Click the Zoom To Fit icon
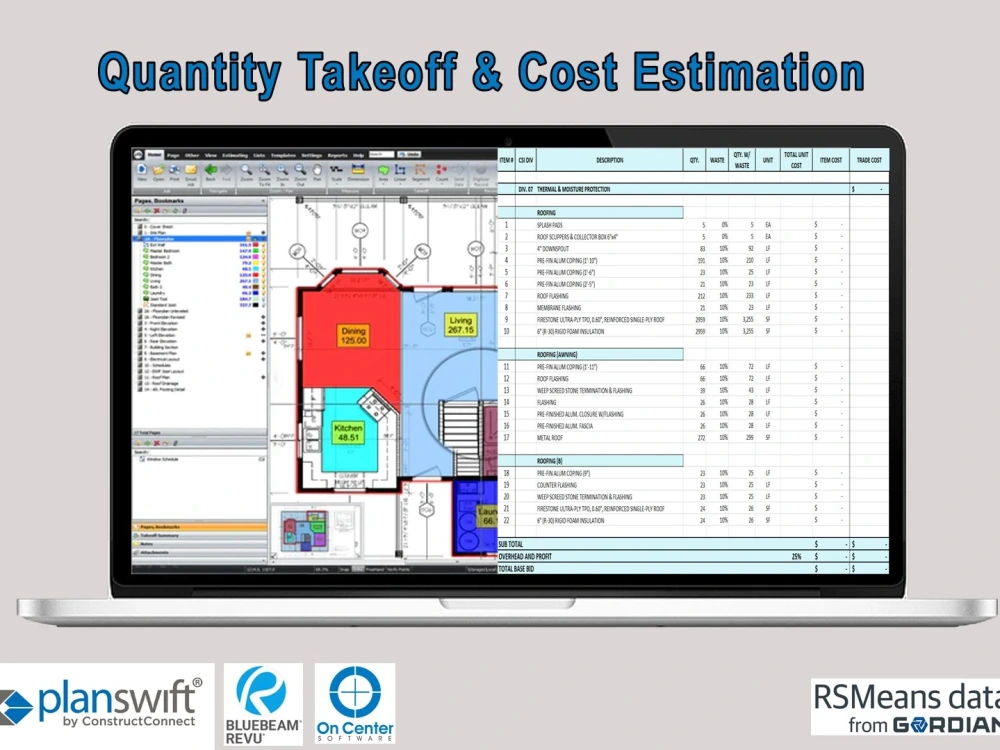The height and width of the screenshot is (750, 1000). point(264,170)
